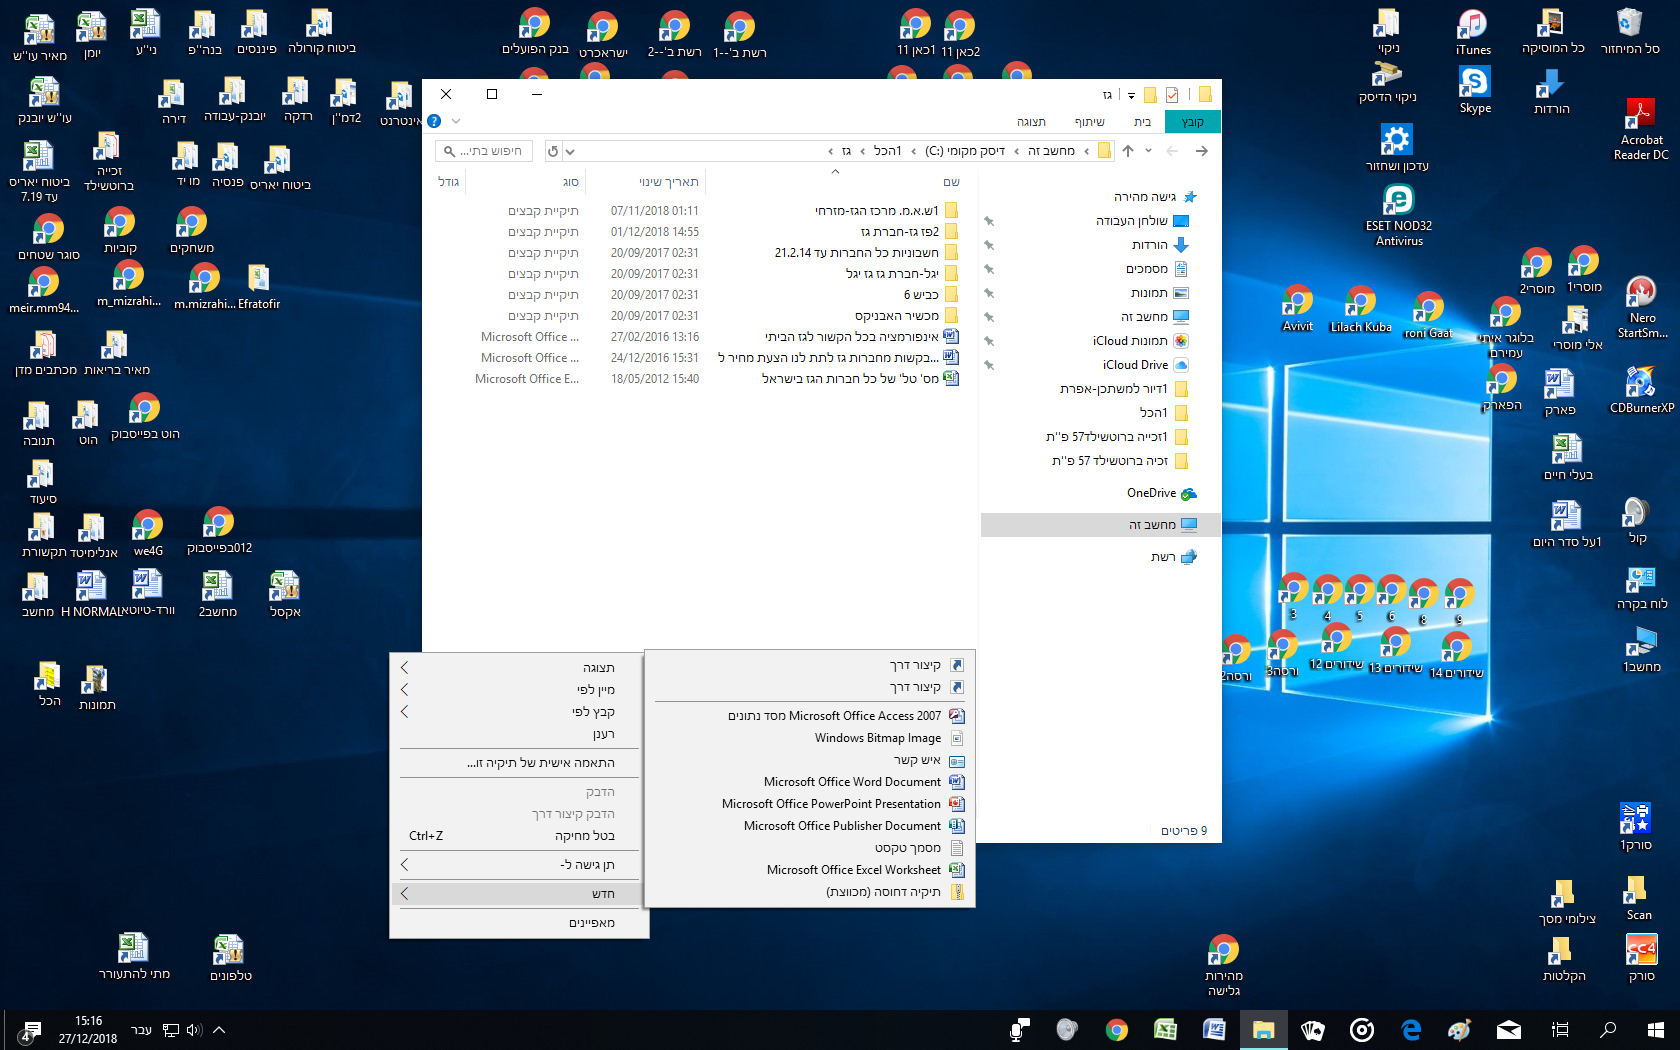The width and height of the screenshot is (1680, 1050).
Task: Switch to the שיתוף (Share) ribbon tab
Action: tap(1089, 122)
